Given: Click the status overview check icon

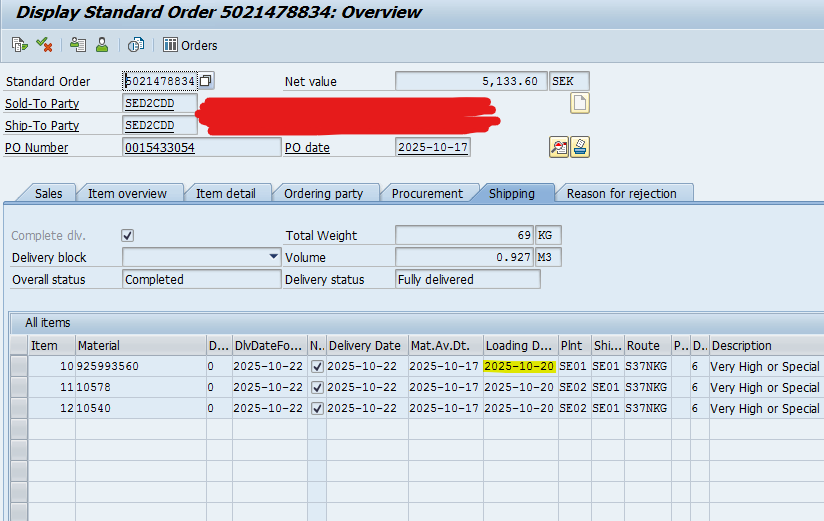Looking at the screenshot, I should 44,45.
